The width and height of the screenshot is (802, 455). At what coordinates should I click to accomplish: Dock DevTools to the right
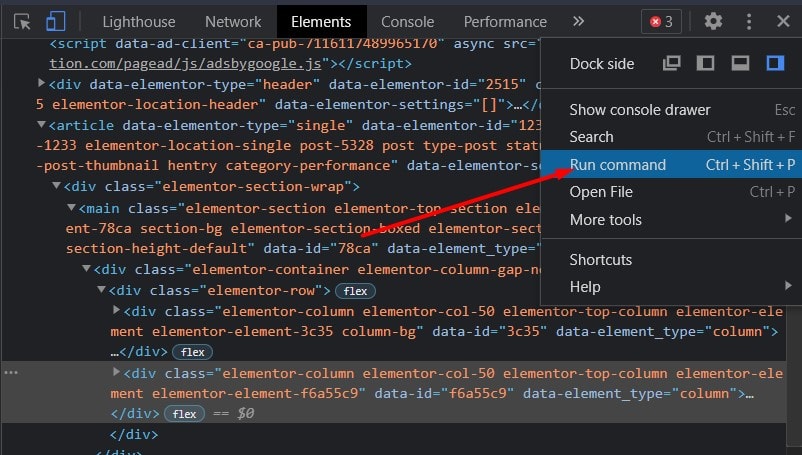pyautogui.click(x=775, y=63)
